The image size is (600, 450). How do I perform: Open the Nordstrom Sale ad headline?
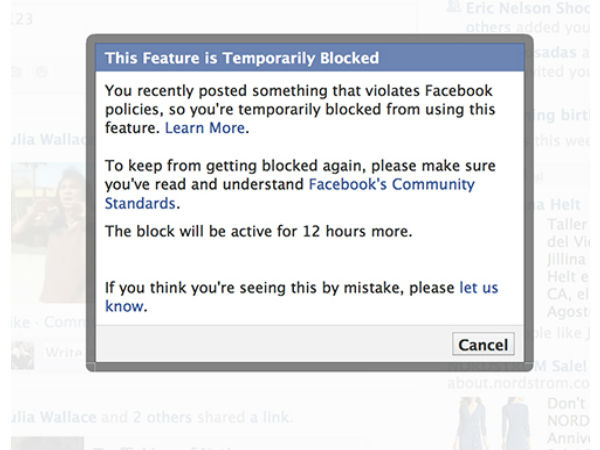[x=560, y=364]
